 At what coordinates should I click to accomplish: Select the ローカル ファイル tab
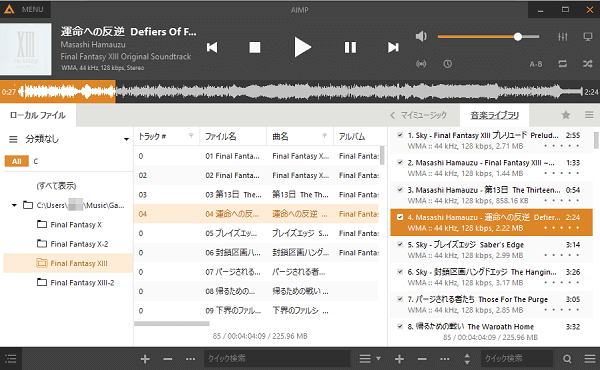(x=38, y=115)
